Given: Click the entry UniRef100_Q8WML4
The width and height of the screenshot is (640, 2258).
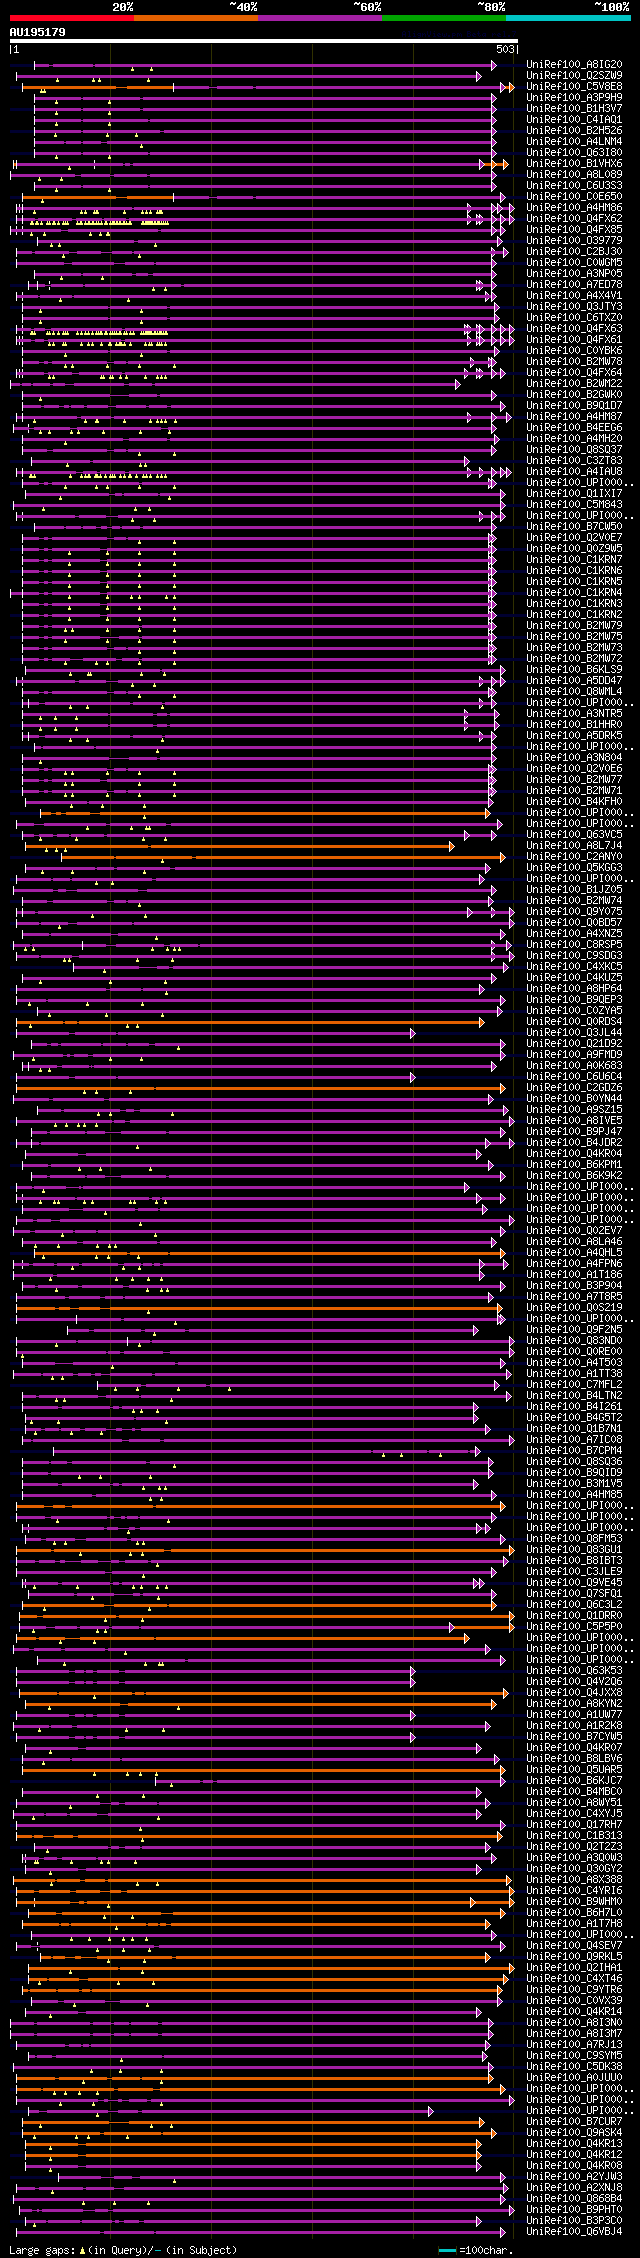Looking at the screenshot, I should pos(574,691).
